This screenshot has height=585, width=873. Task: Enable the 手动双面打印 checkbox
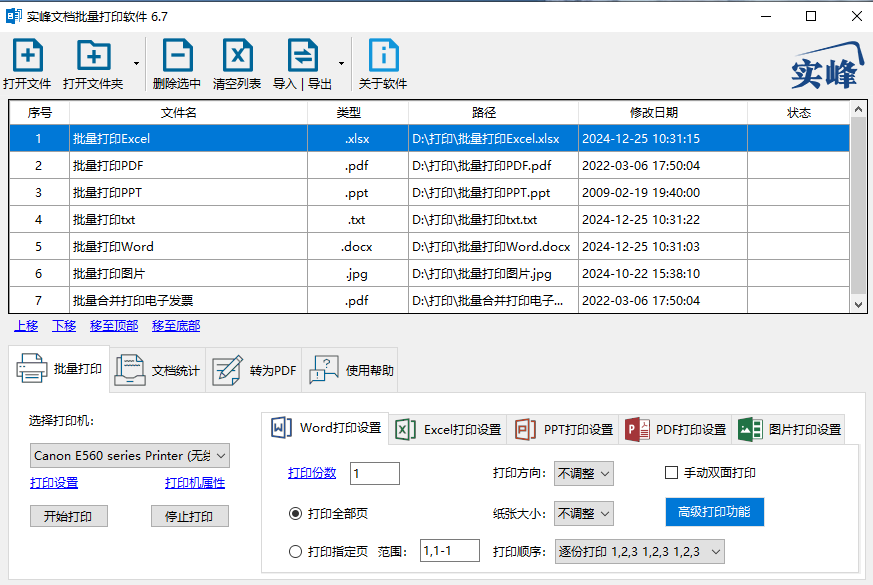point(671,473)
